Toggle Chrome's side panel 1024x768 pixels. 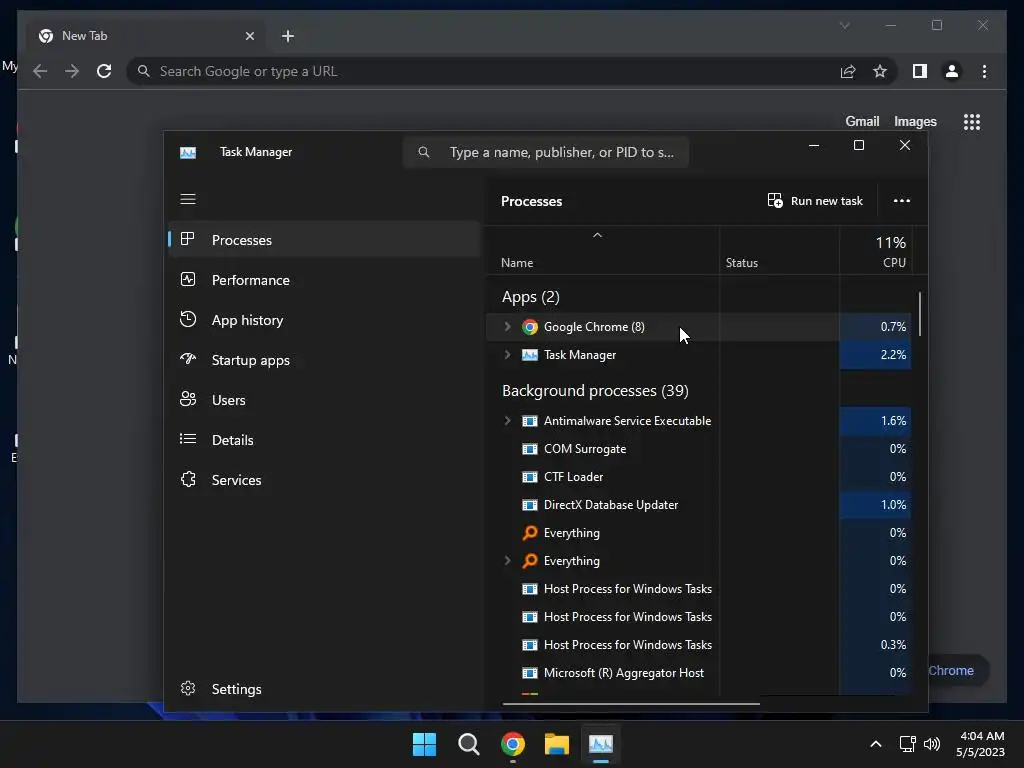[920, 71]
